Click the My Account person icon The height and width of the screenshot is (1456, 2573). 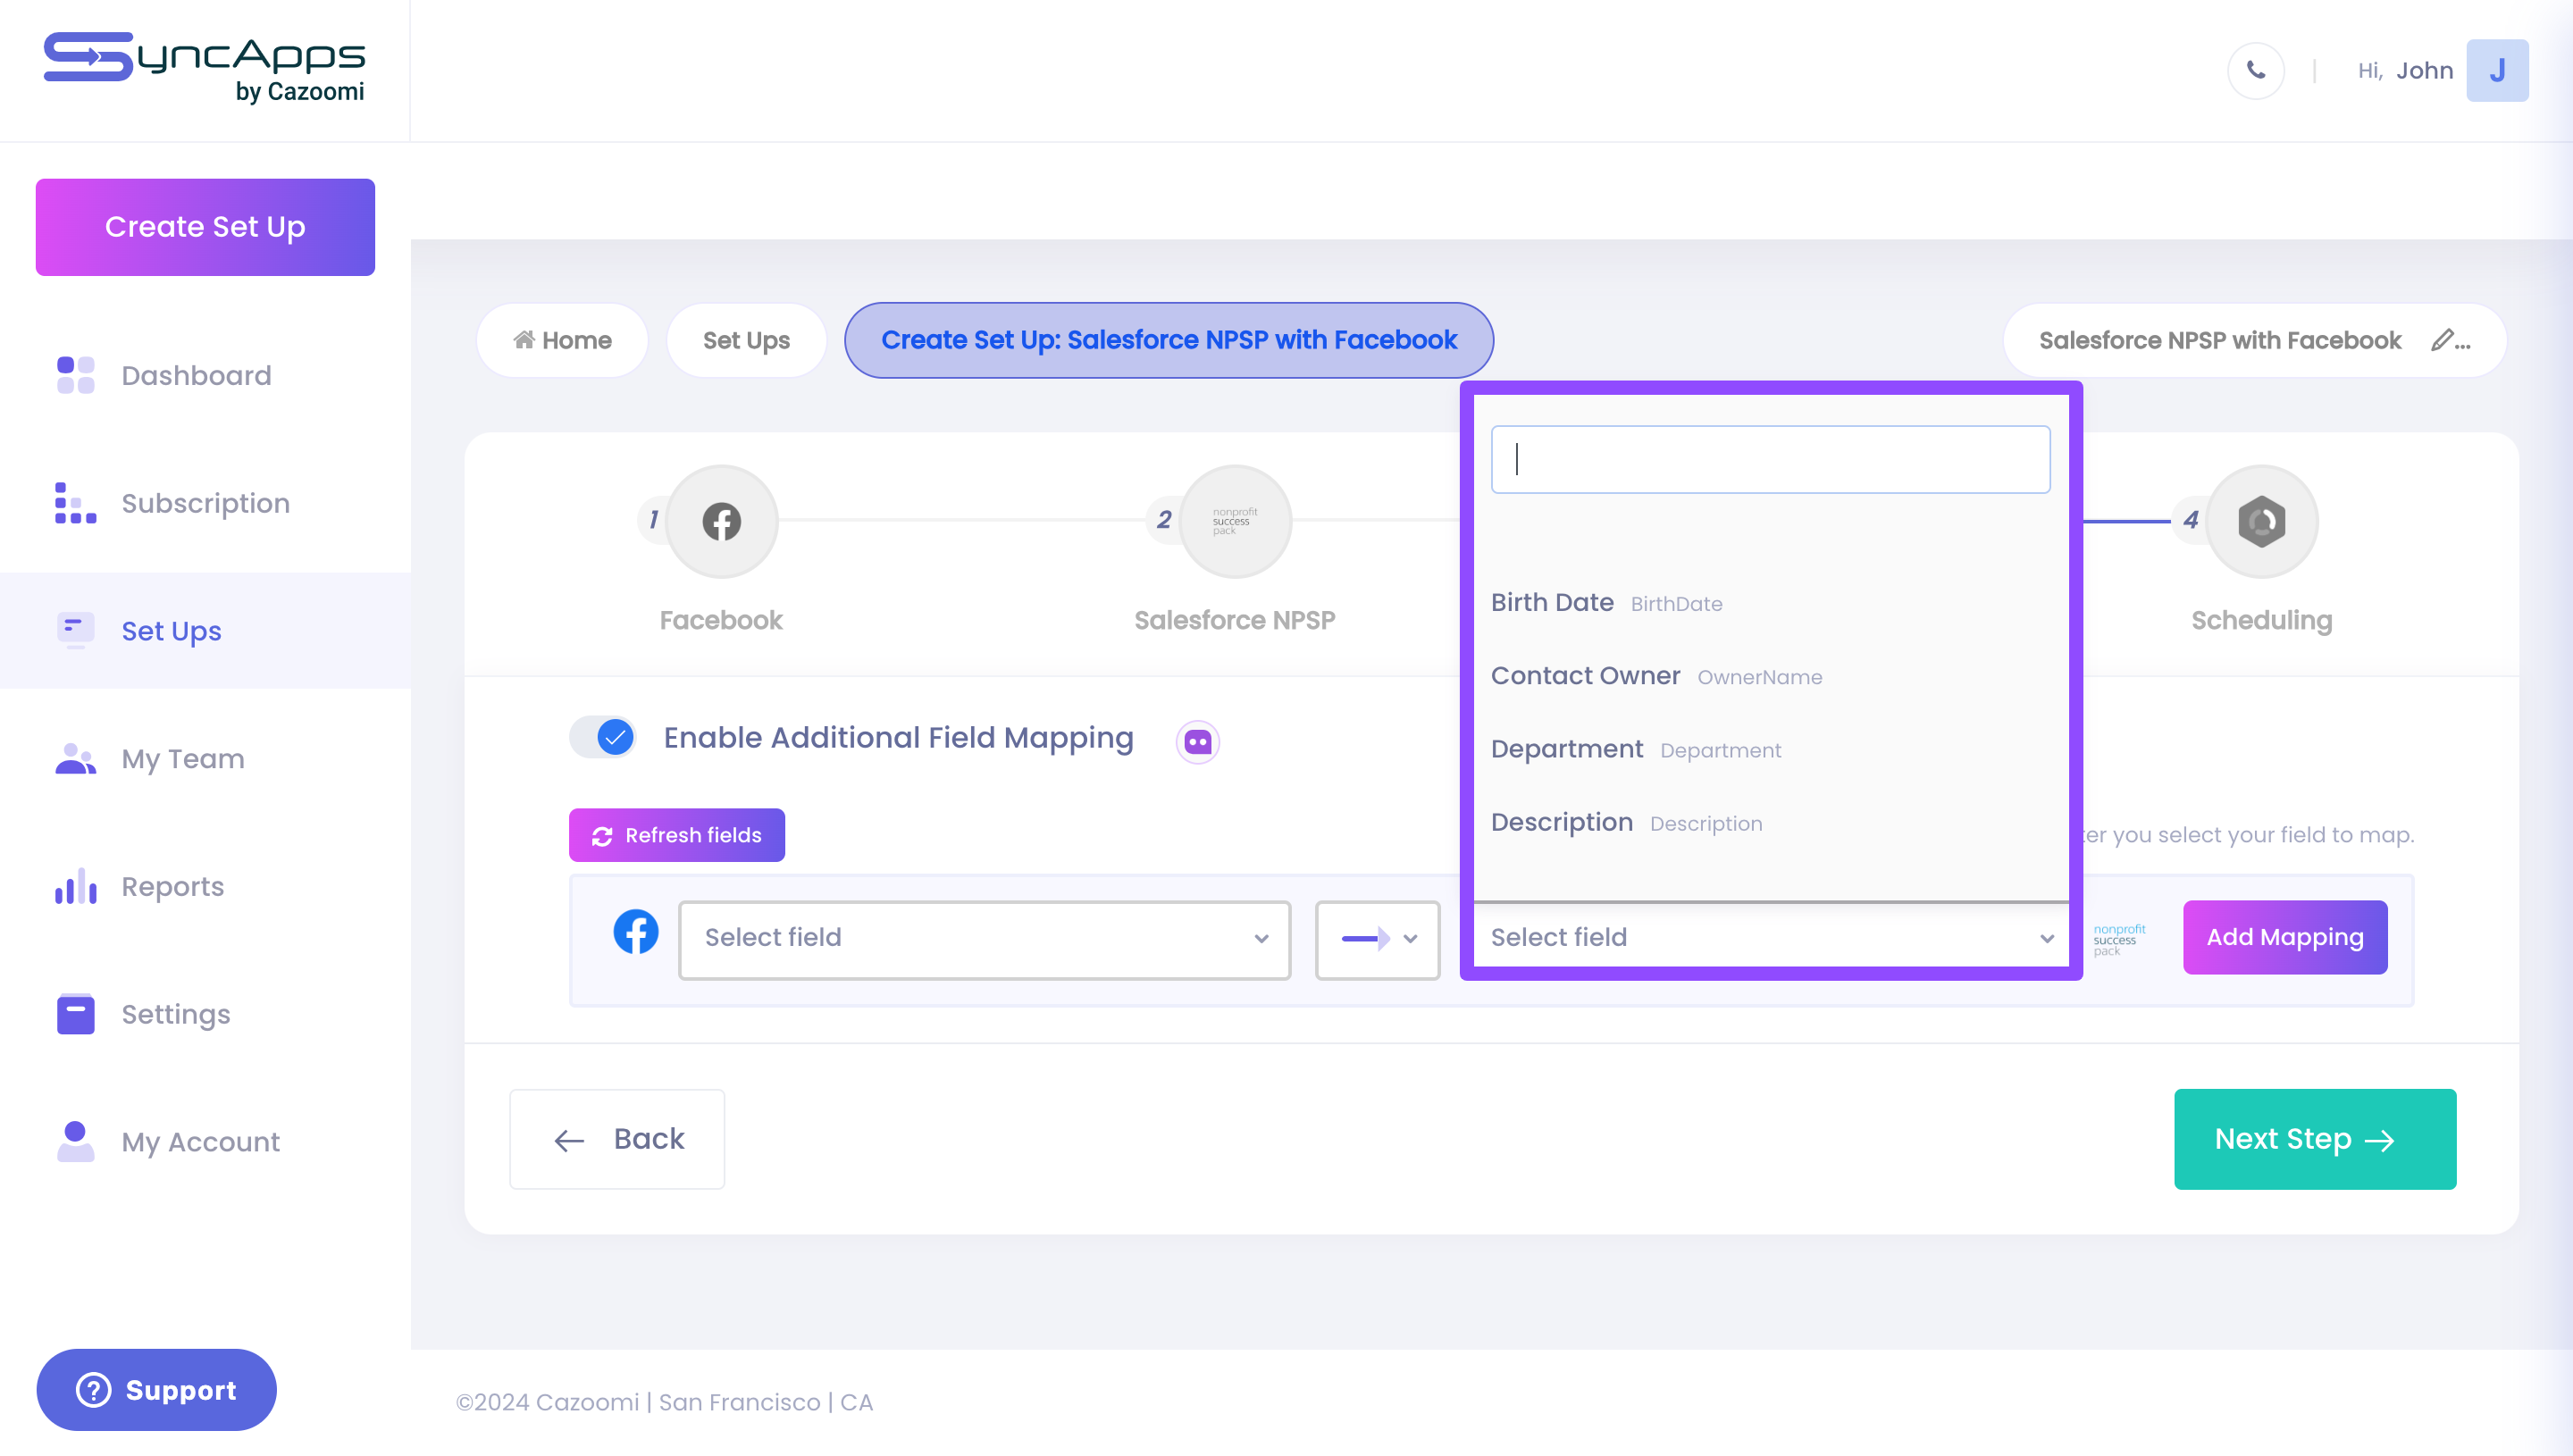point(75,1142)
